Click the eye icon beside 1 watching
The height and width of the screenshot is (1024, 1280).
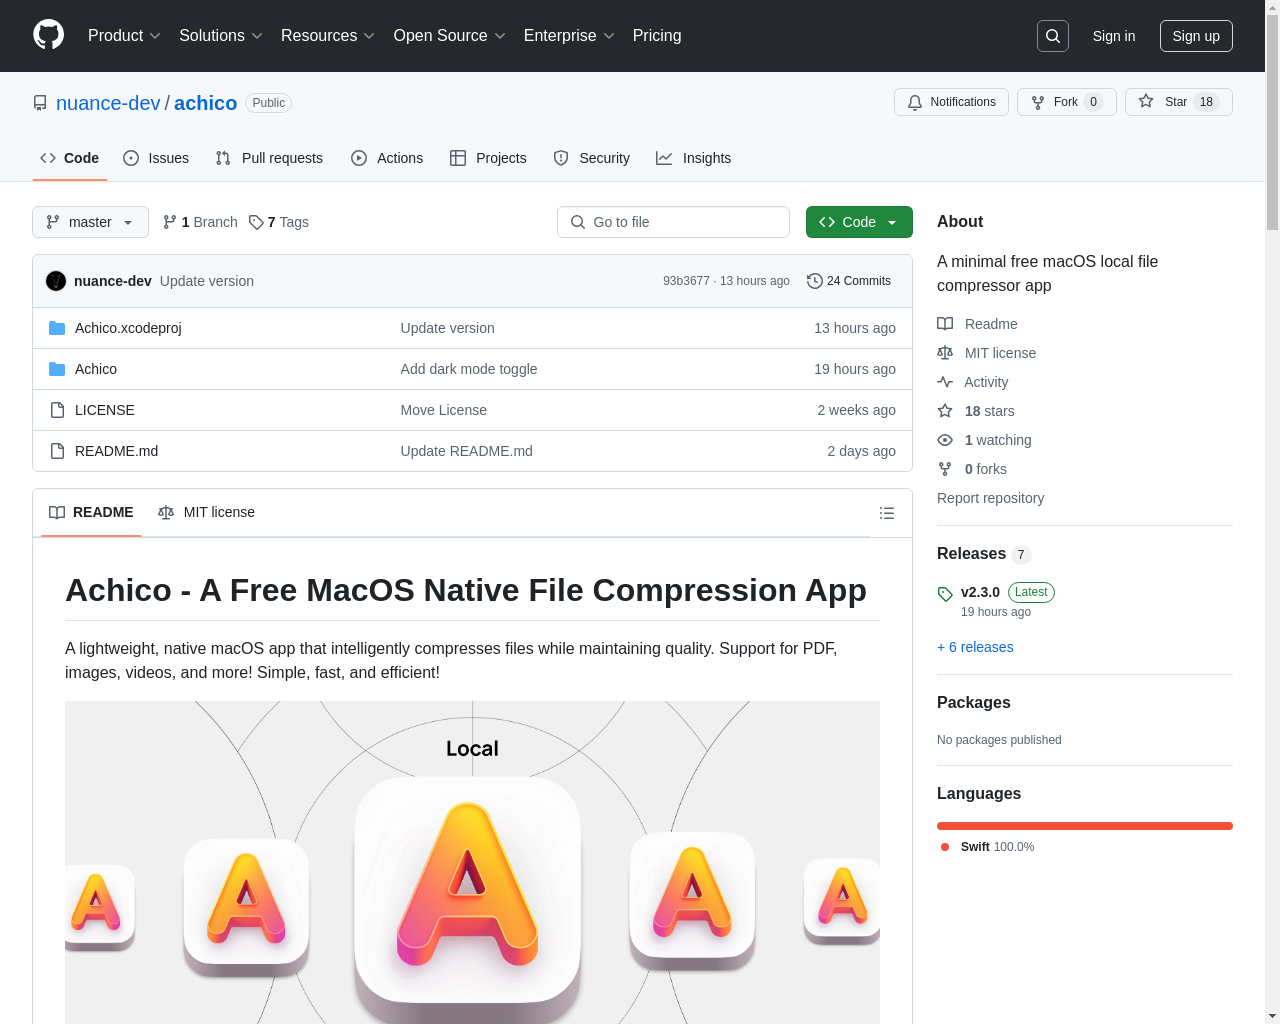tap(945, 440)
